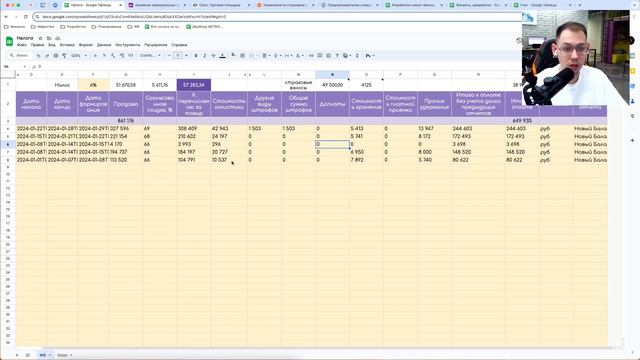Image resolution: width=640 pixels, height=360 pixels.
Task: Open the horizontal align dropdown
Action: point(266,56)
